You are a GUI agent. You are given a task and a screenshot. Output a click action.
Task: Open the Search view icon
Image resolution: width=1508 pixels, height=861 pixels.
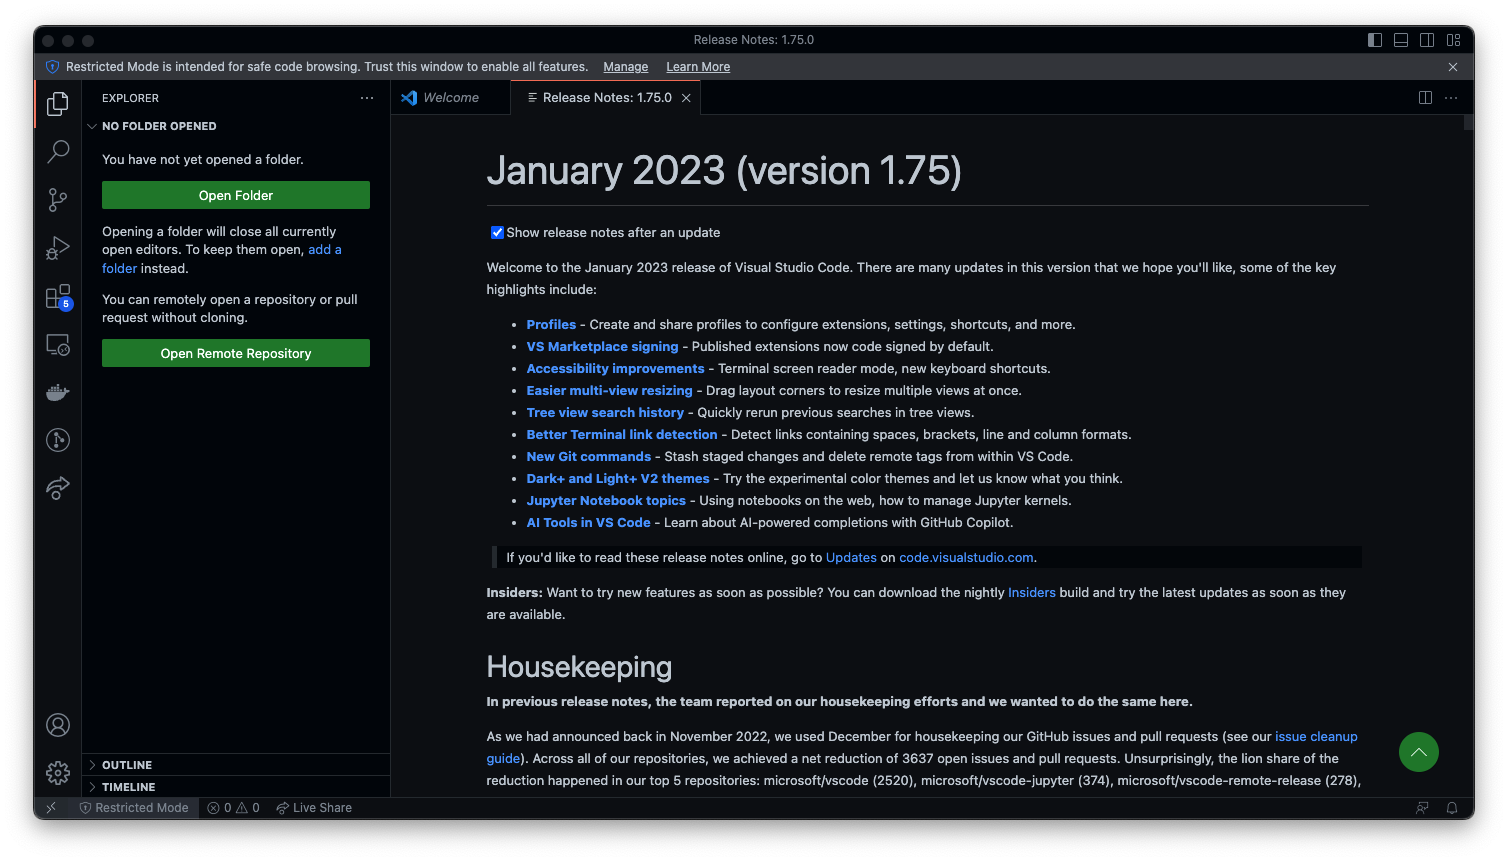tap(58, 152)
